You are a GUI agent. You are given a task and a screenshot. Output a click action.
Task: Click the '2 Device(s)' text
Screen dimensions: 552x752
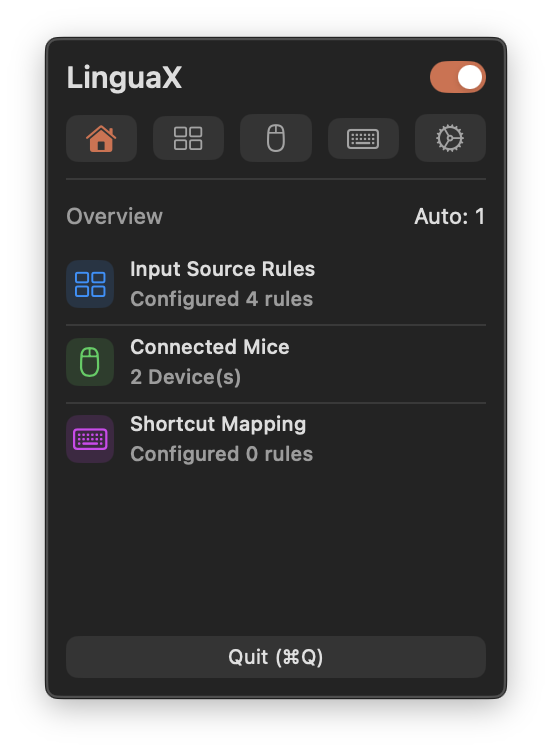(186, 377)
